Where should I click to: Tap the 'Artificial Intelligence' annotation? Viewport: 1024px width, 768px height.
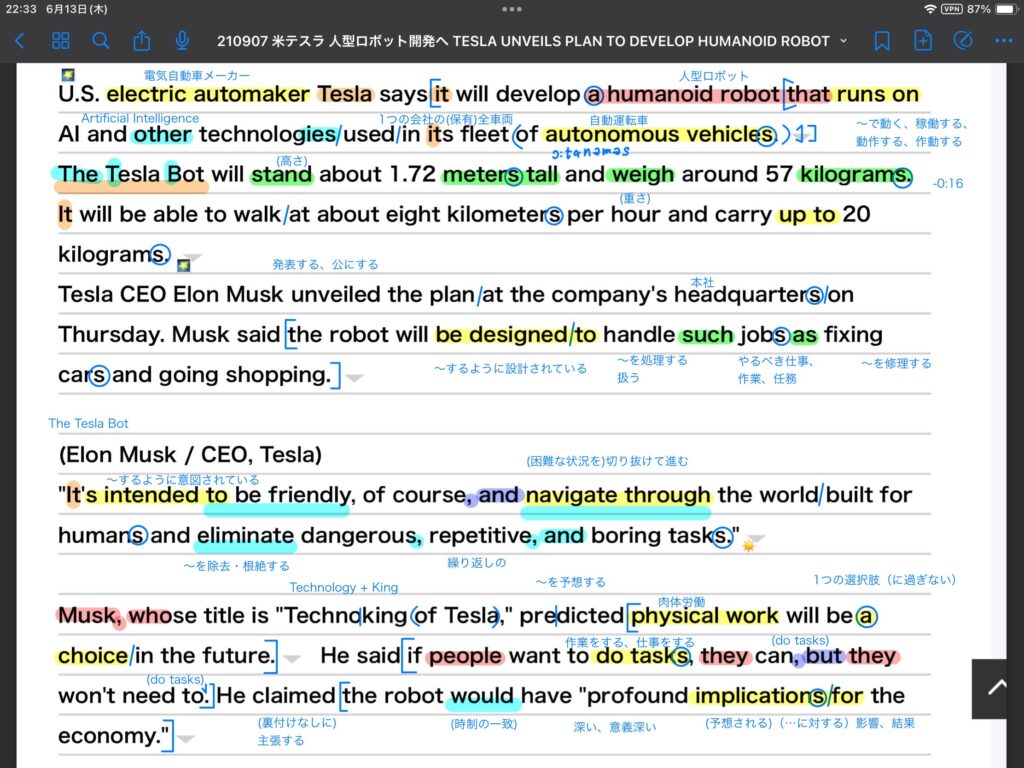pos(140,118)
